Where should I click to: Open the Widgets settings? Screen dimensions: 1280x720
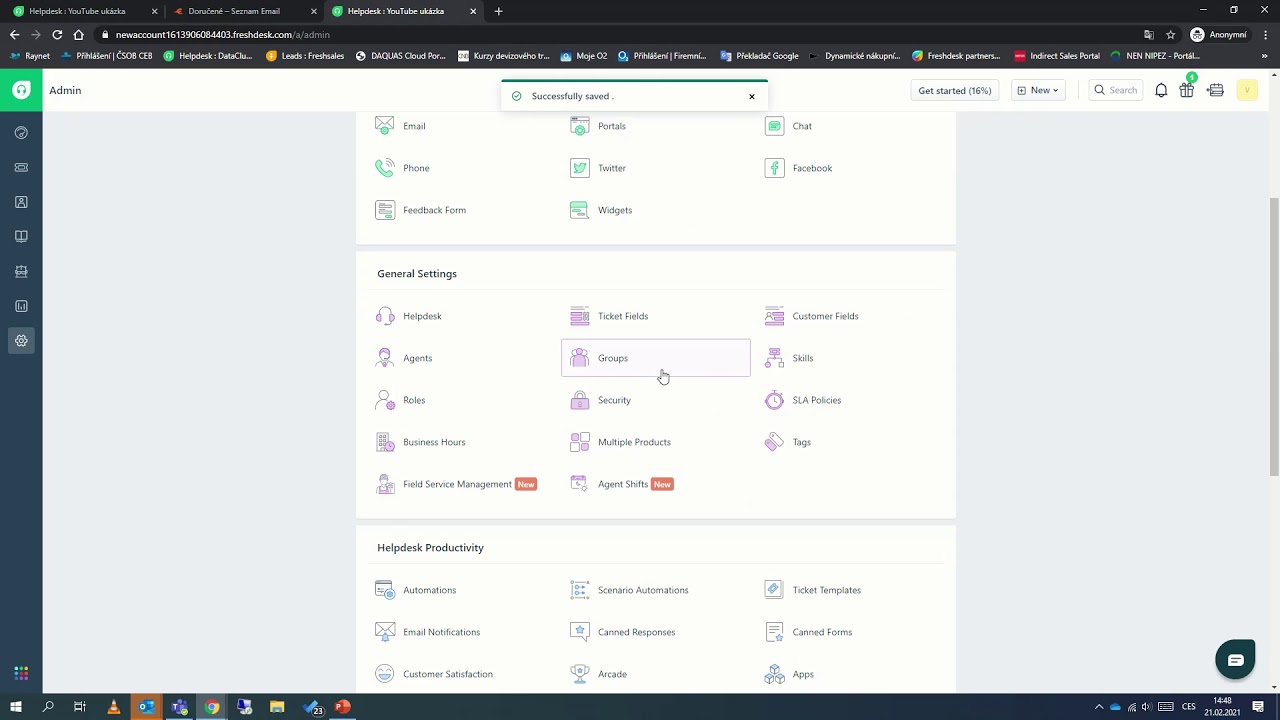[601, 210]
